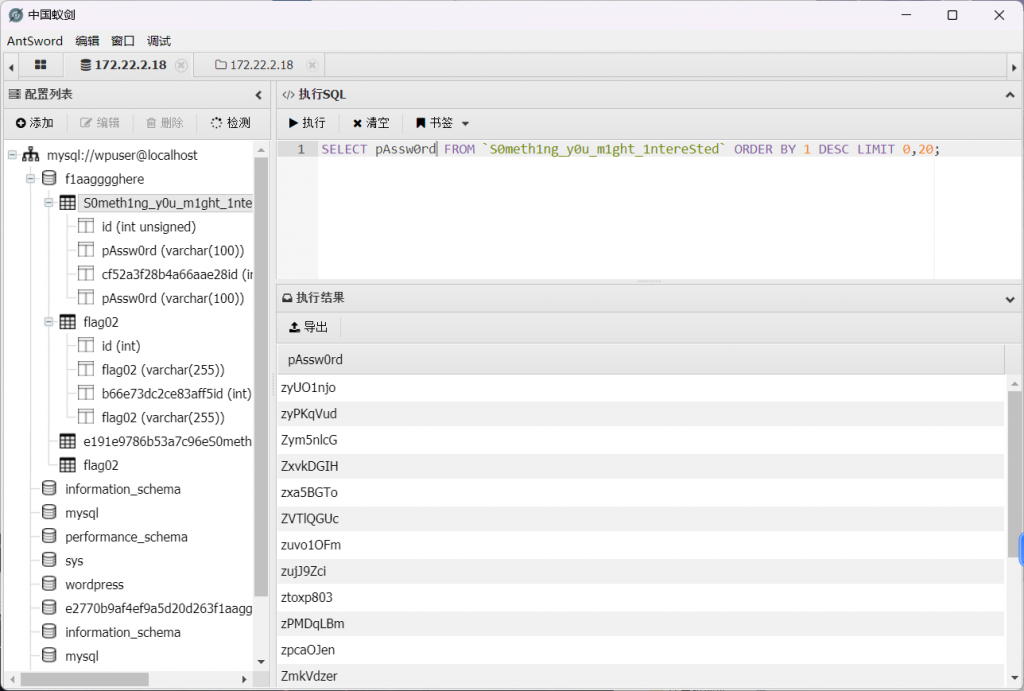This screenshot has width=1024, height=691.
Task: Click the 检测 button
Action: pyautogui.click(x=231, y=123)
